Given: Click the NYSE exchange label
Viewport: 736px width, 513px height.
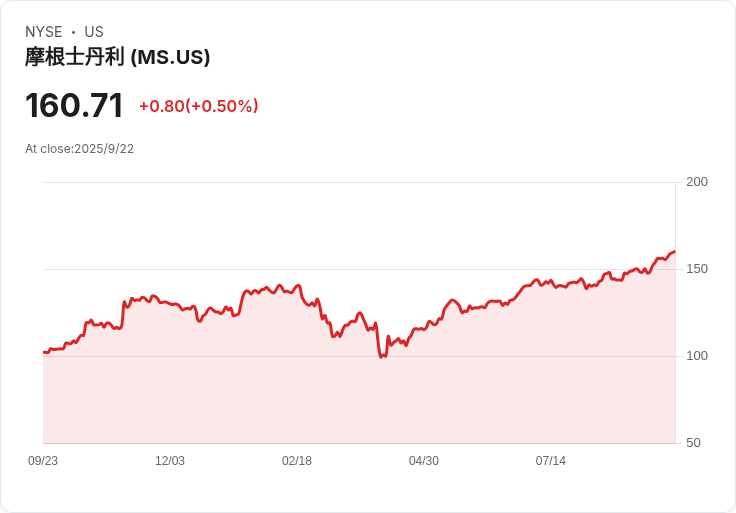Looking at the screenshot, I should 44,32.
